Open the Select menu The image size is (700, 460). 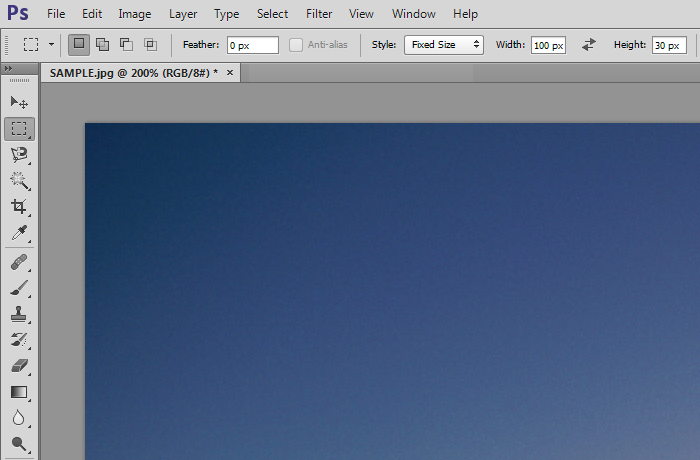point(272,14)
